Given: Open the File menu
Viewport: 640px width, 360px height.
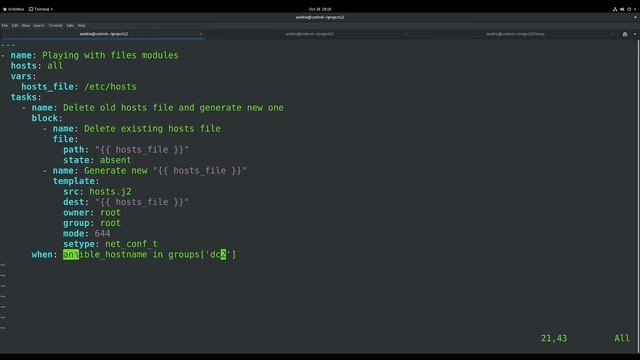Looking at the screenshot, I should coord(5,25).
